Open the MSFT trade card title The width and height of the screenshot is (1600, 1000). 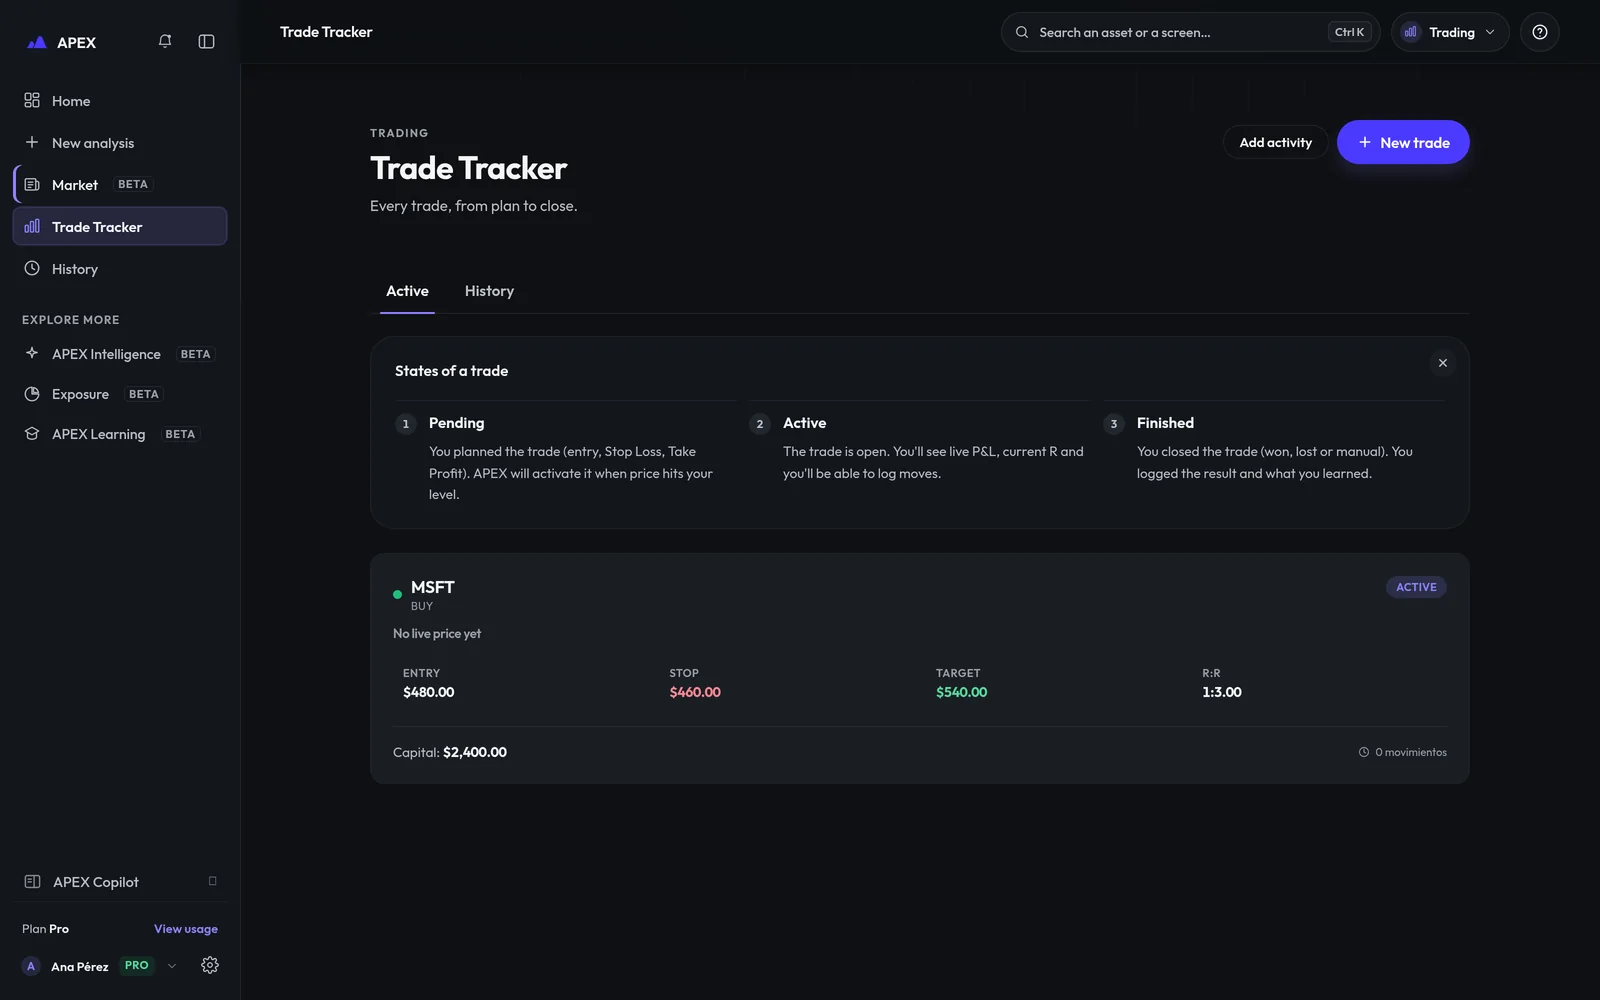click(433, 587)
